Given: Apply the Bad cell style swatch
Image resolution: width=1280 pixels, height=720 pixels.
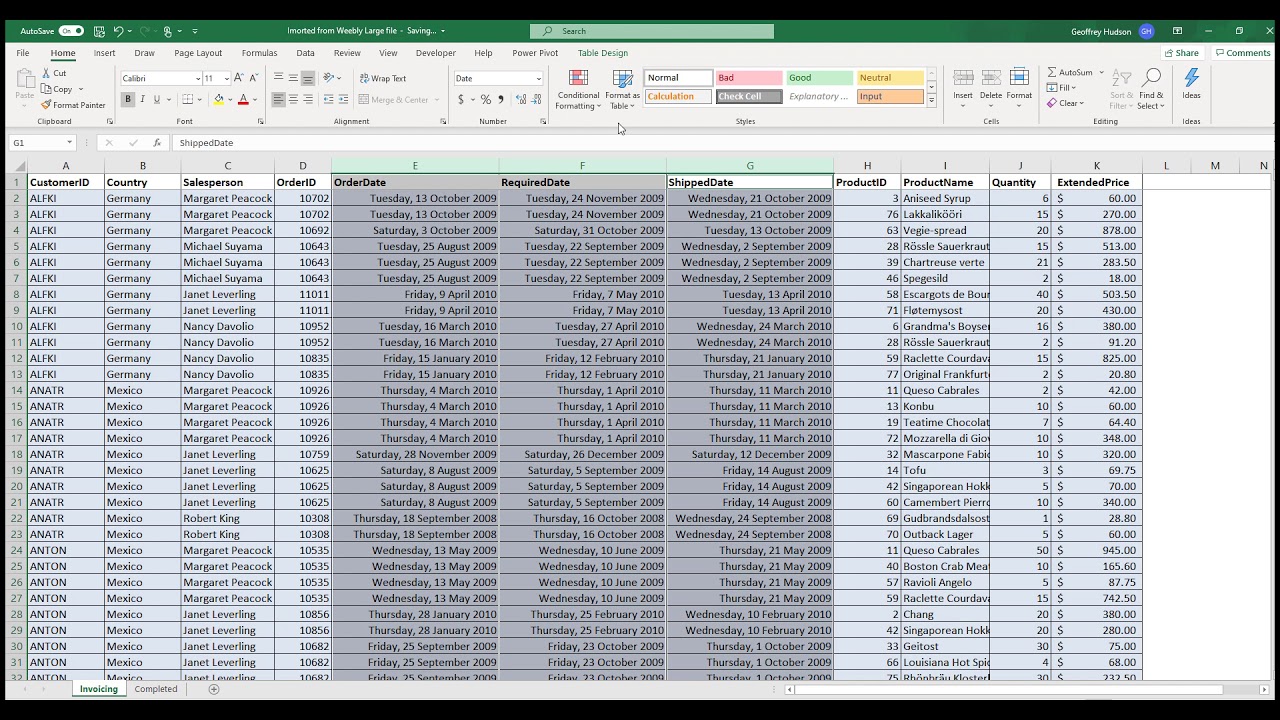Looking at the screenshot, I should pos(748,78).
